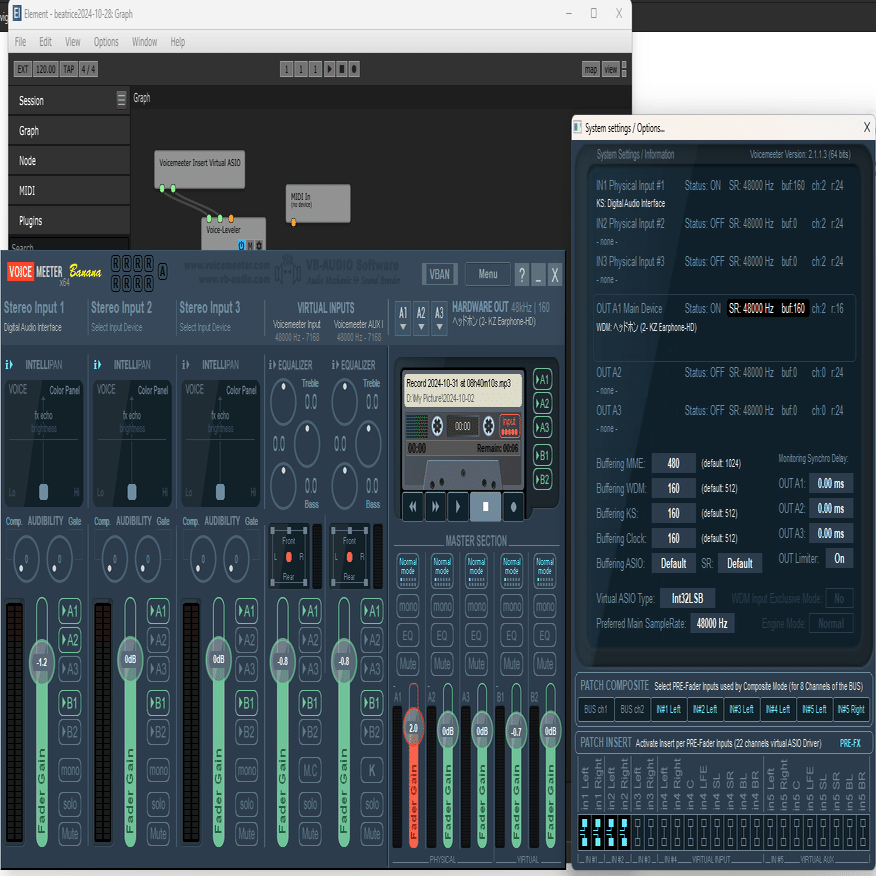Image resolution: width=876 pixels, height=876 pixels.
Task: Click the play button on cassette recorder
Action: [x=458, y=507]
